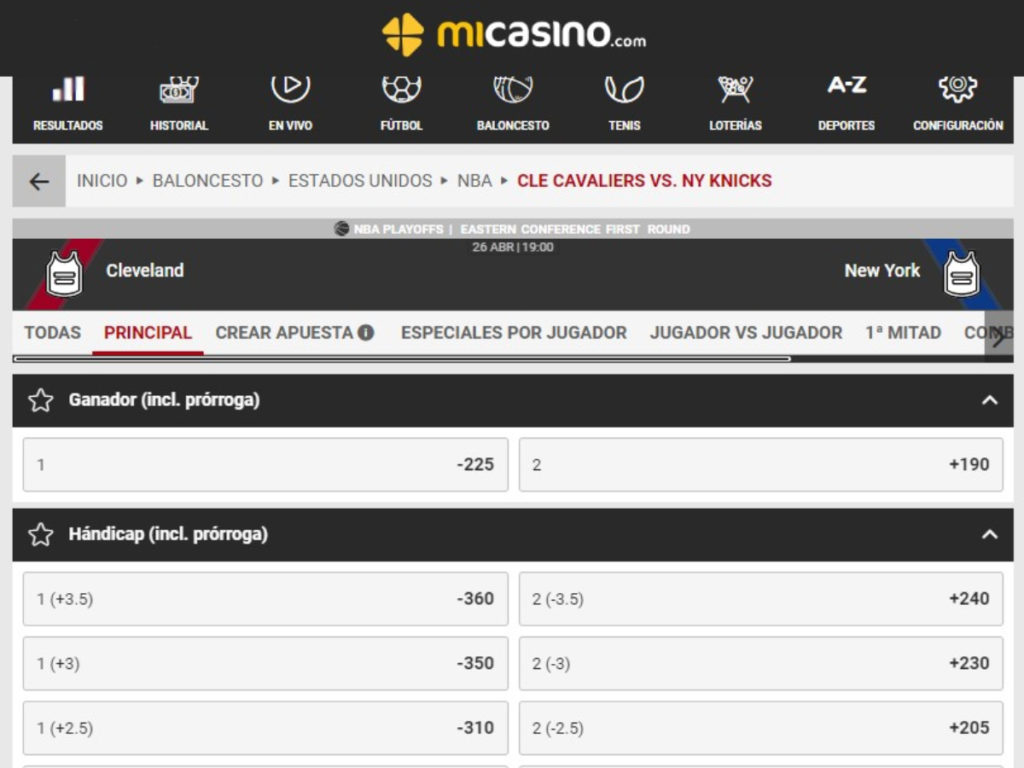1024x768 pixels.
Task: Go to Baloncesto breadcrumb link
Action: (208, 181)
